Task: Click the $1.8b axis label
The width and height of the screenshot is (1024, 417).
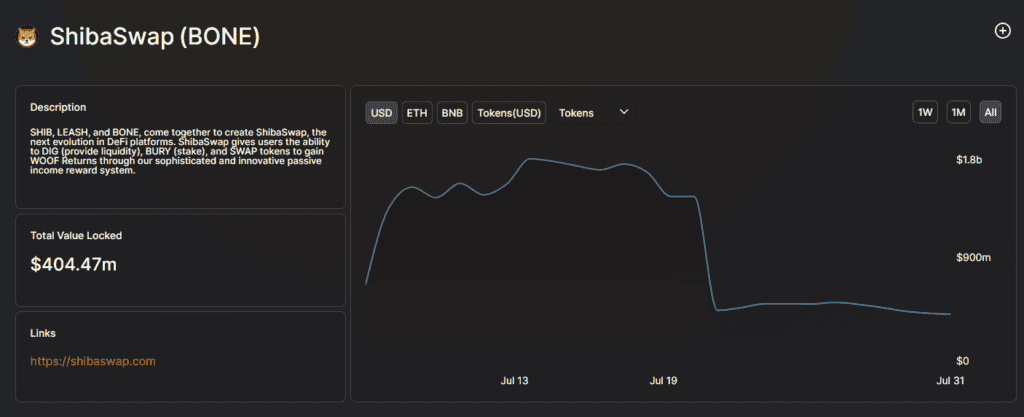Action: [x=968, y=160]
